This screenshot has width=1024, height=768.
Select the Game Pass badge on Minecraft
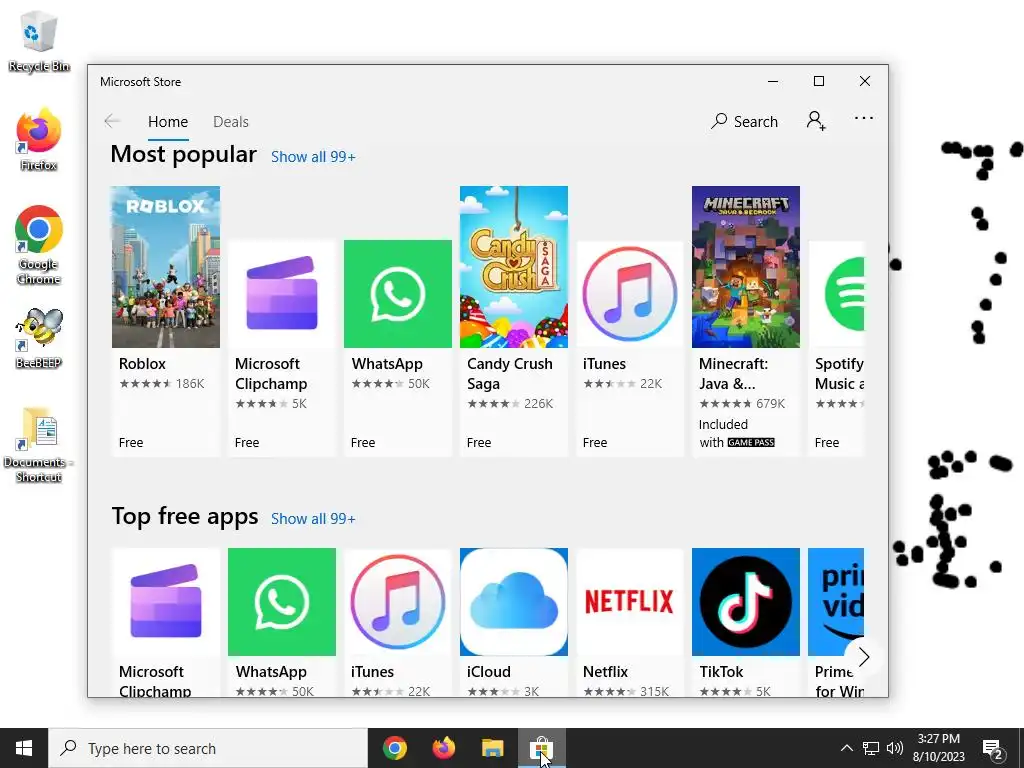click(751, 442)
